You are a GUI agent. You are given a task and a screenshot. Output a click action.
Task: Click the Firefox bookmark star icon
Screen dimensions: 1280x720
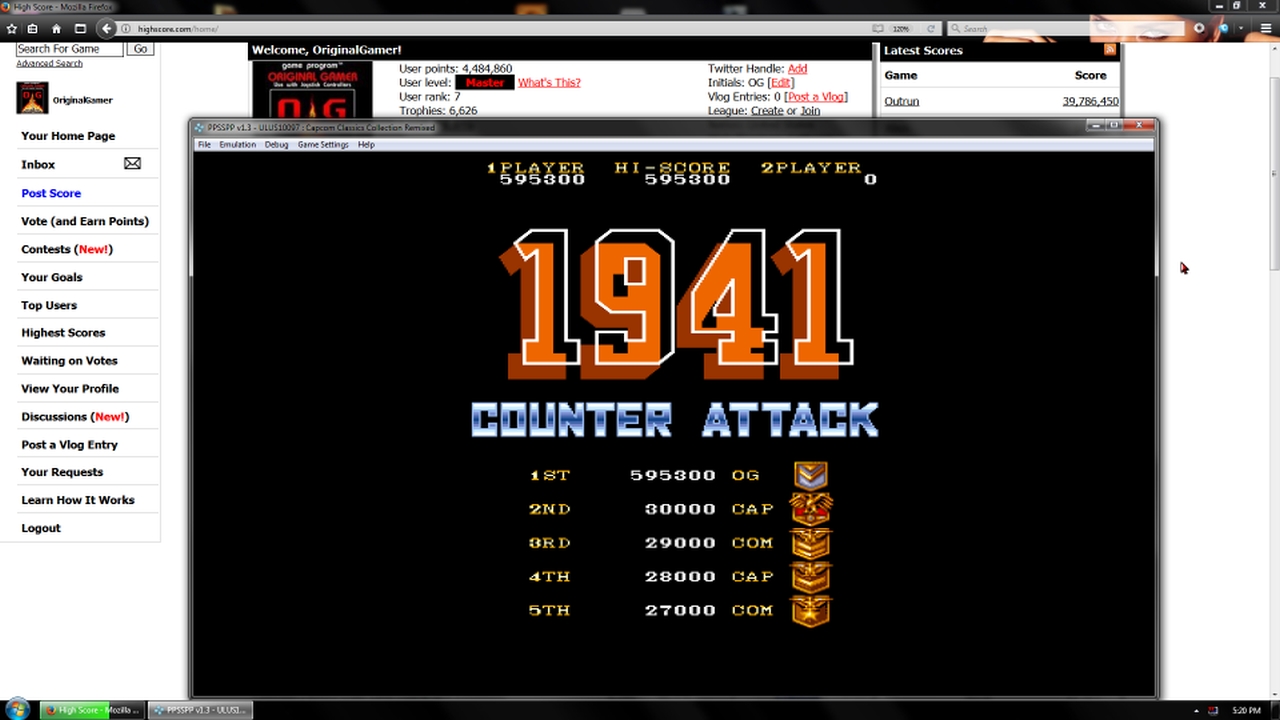point(11,29)
